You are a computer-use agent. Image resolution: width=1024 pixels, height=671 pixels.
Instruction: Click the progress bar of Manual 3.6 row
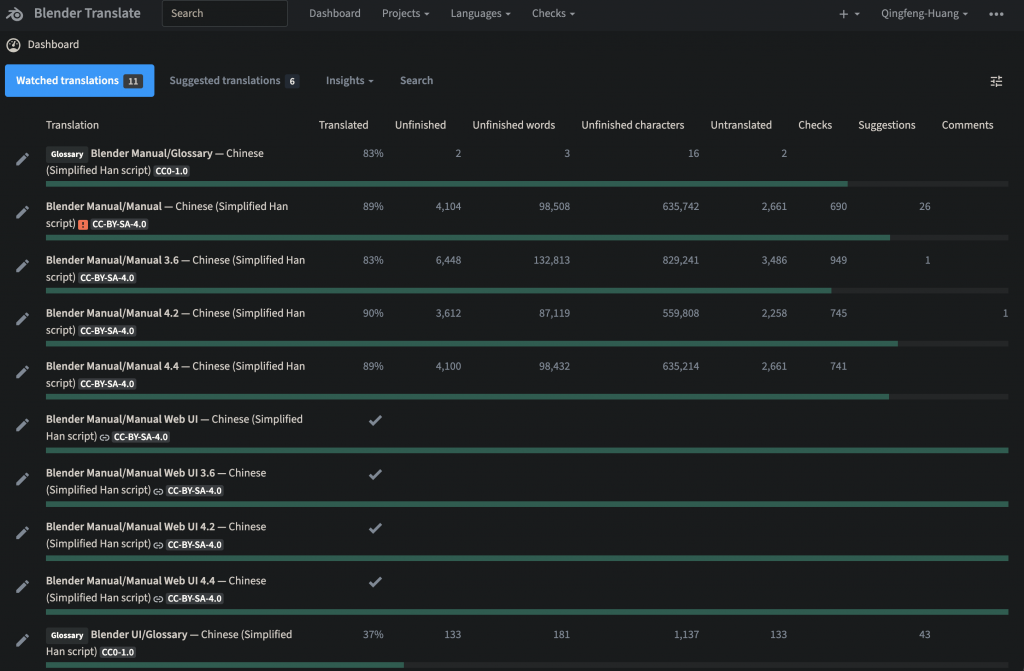527,291
